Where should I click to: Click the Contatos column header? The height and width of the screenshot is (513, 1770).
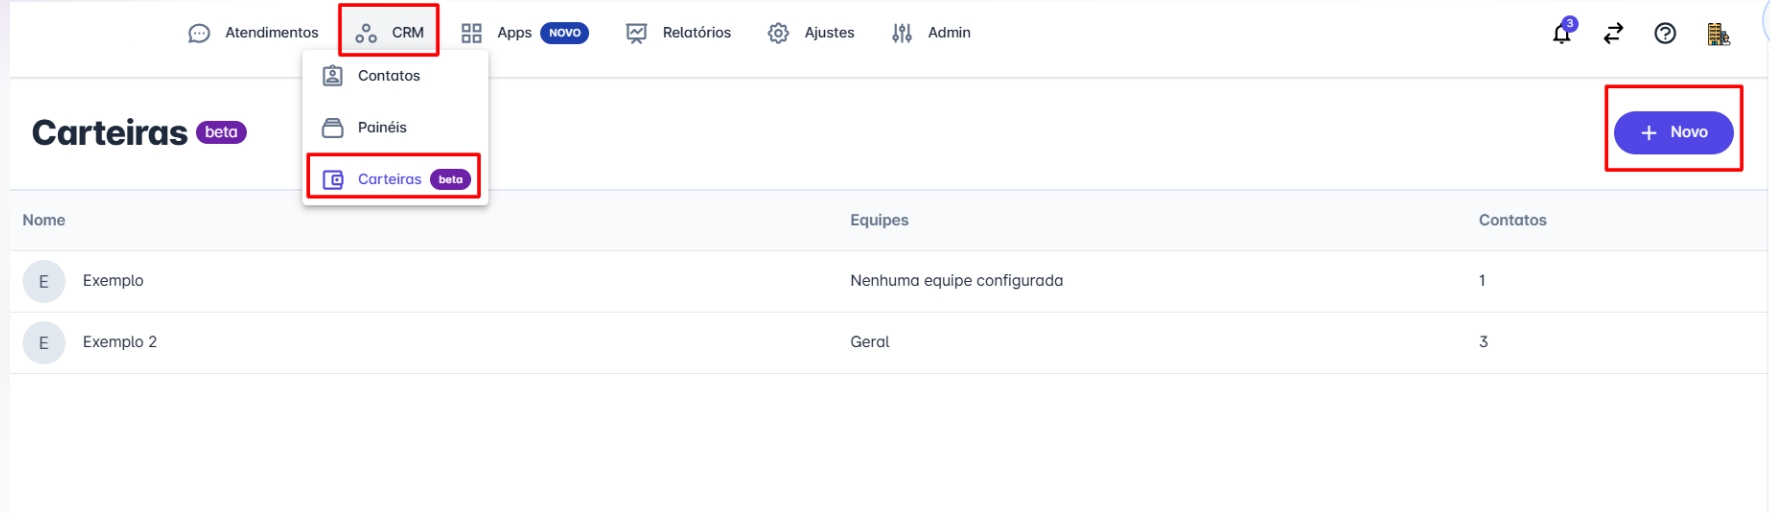(x=1512, y=220)
